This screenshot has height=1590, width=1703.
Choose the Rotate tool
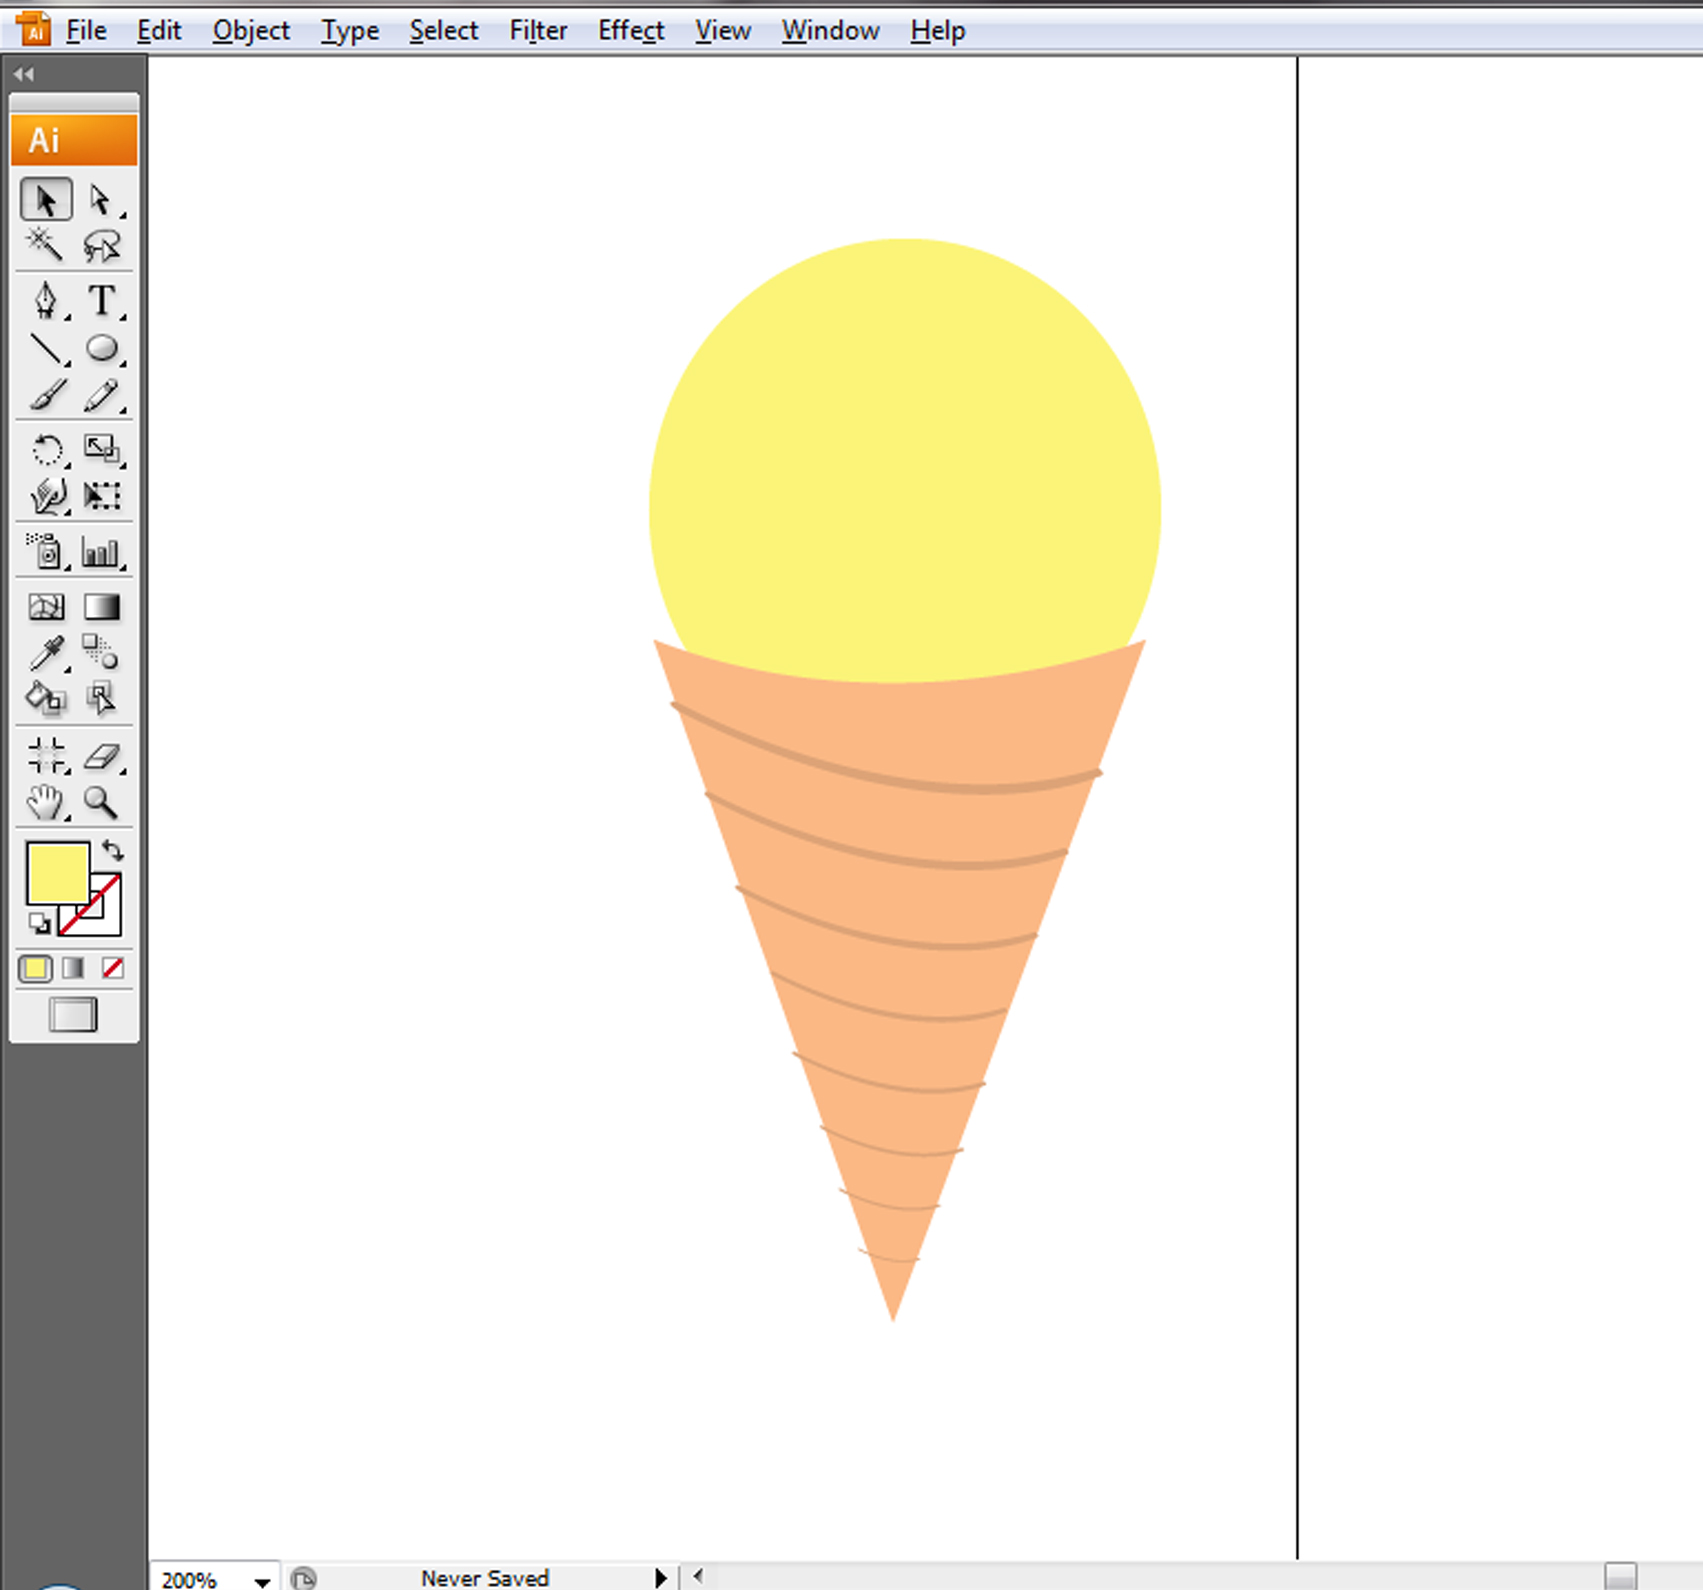(x=47, y=449)
